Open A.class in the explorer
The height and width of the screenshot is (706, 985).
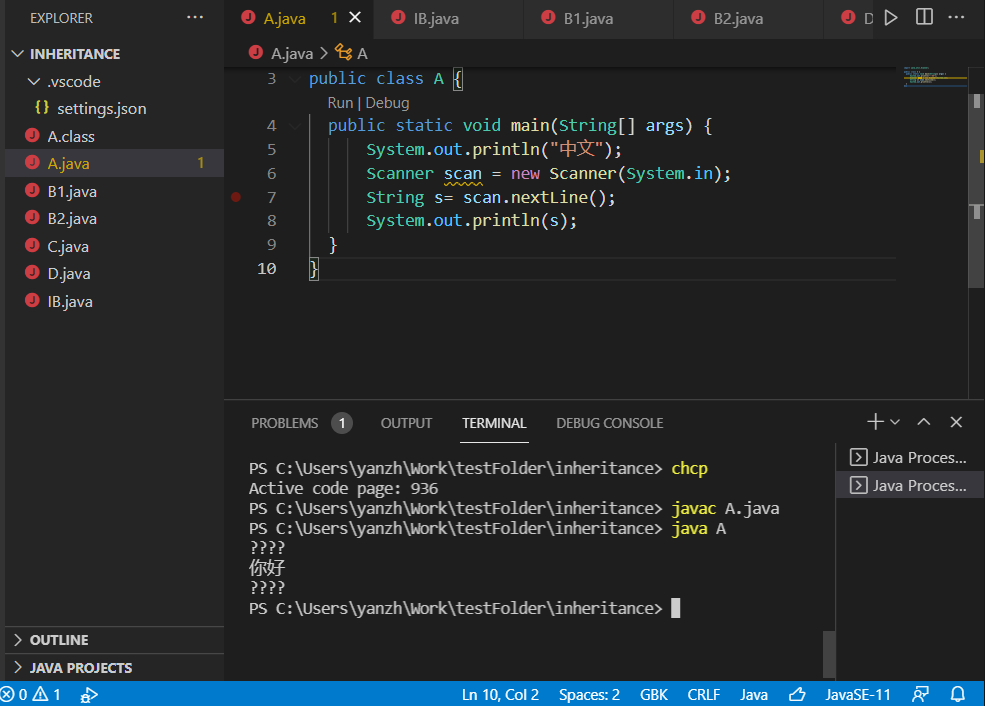[114, 136]
